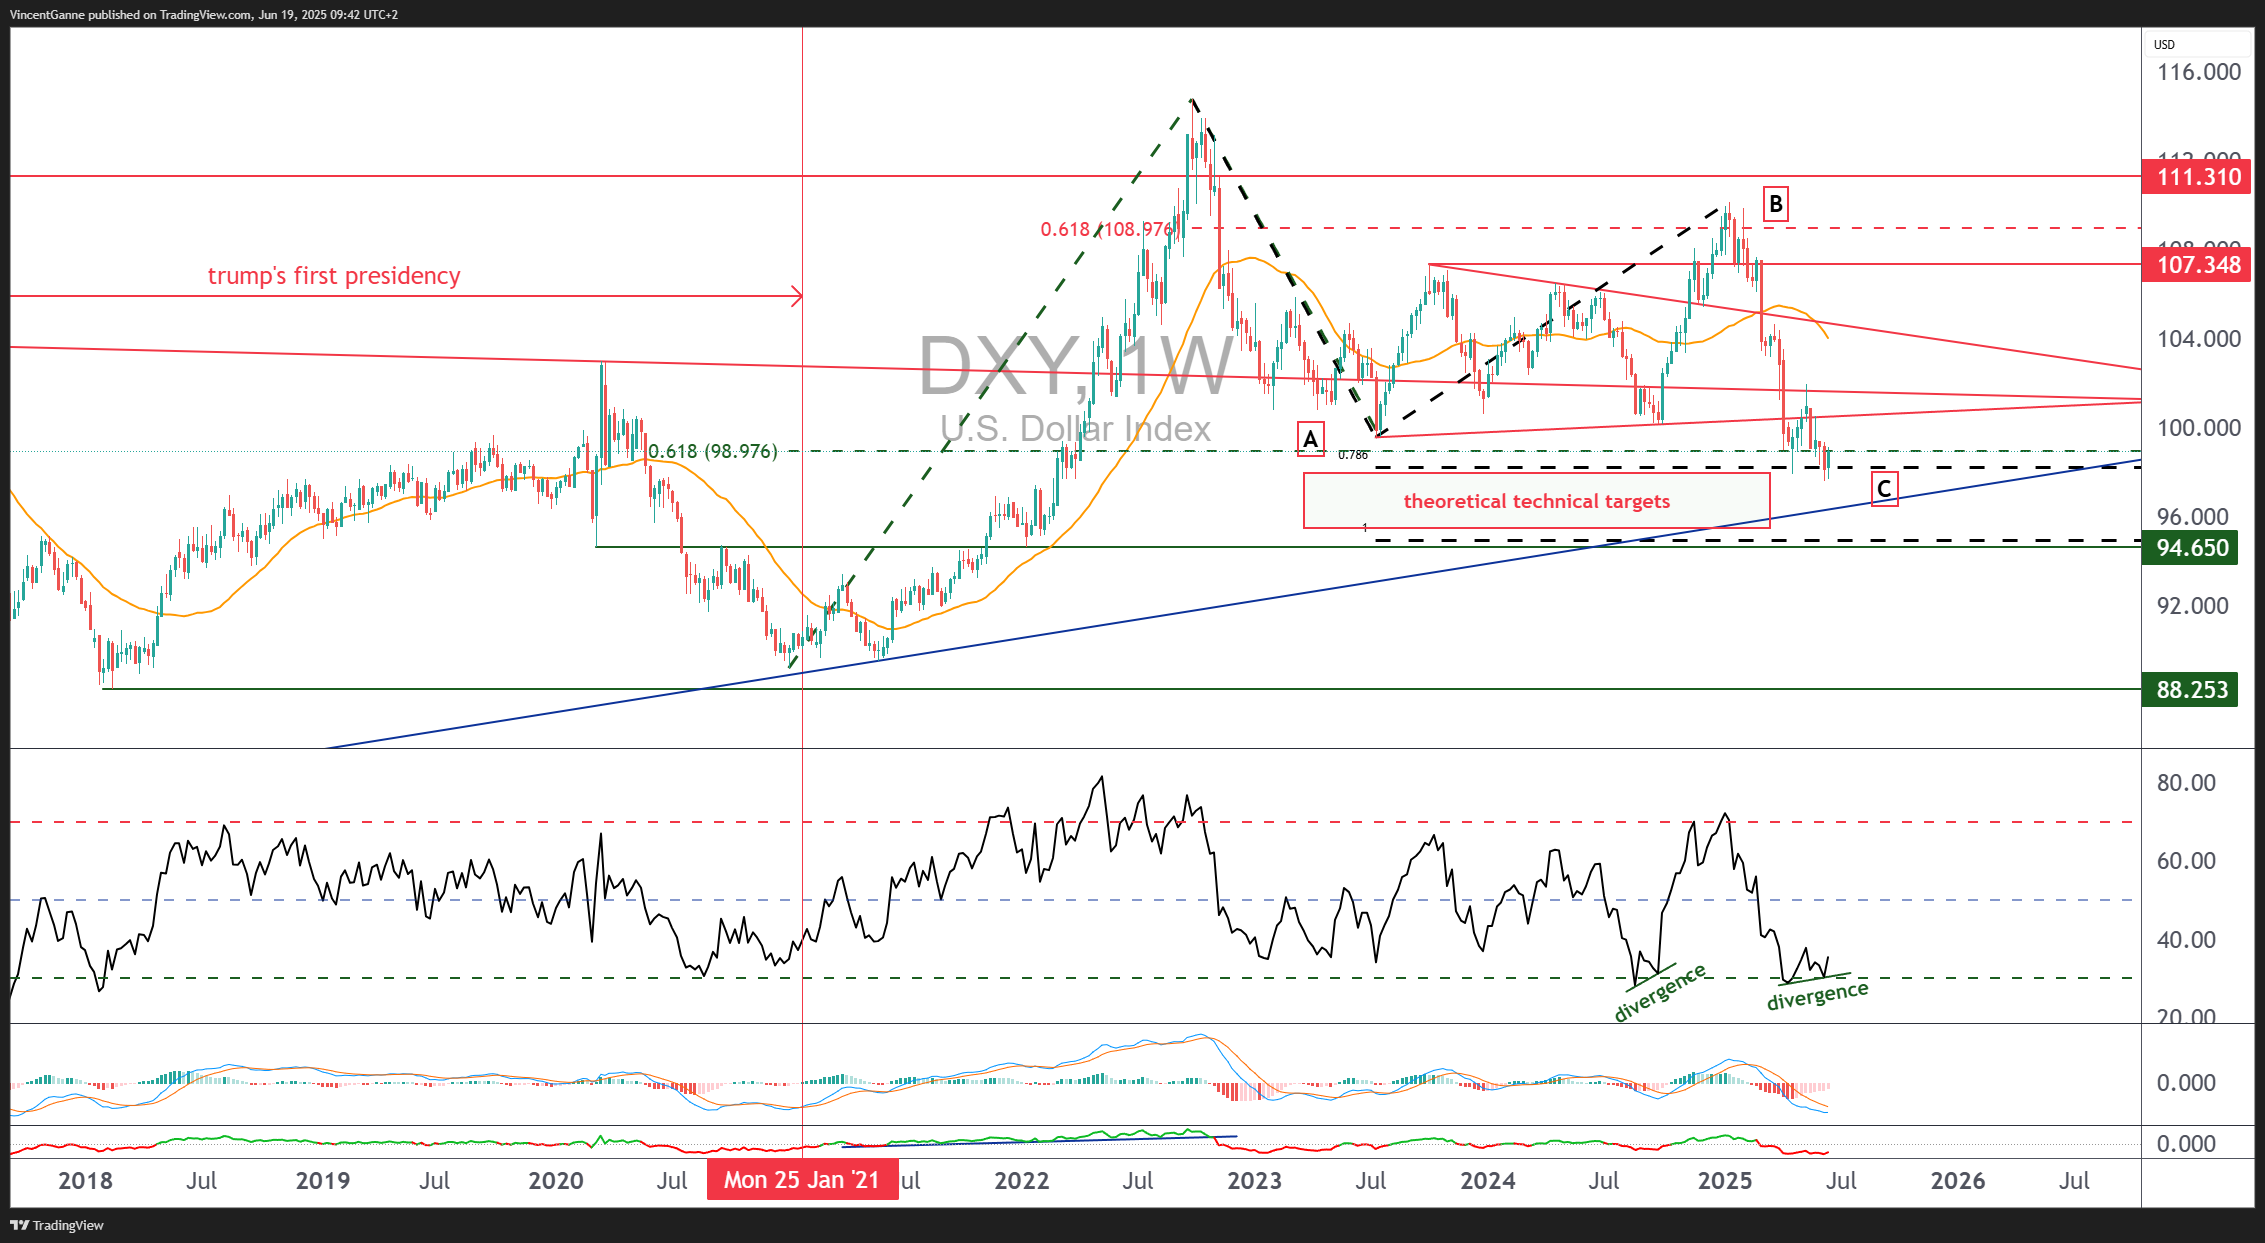Screen dimensions: 2265x1243
Task: Click the wave label B box
Action: tap(1775, 204)
